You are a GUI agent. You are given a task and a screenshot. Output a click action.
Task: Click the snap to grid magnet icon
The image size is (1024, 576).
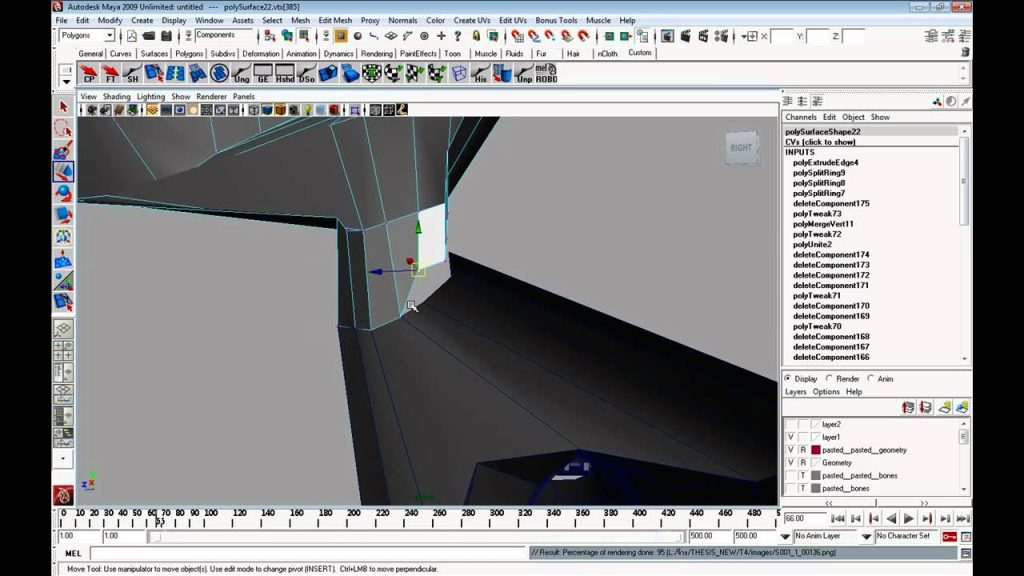click(x=517, y=36)
